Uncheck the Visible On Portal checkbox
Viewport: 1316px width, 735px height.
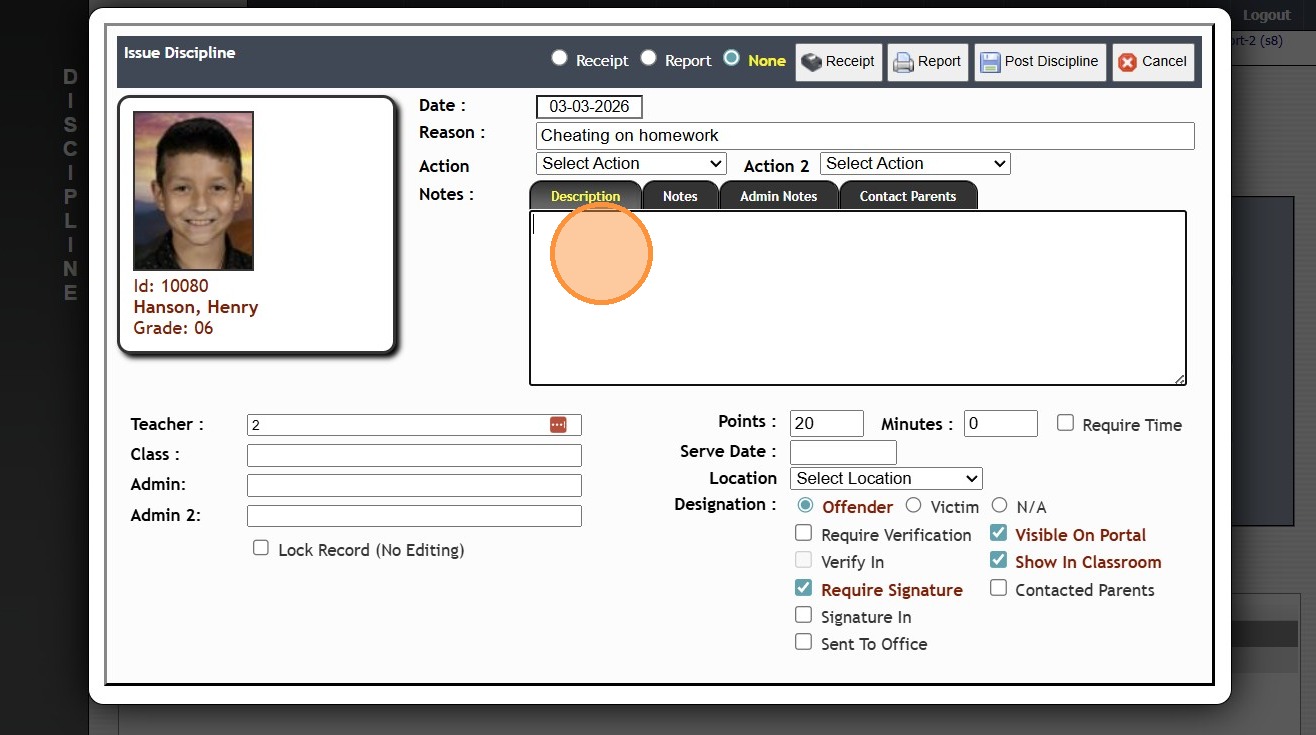click(998, 534)
